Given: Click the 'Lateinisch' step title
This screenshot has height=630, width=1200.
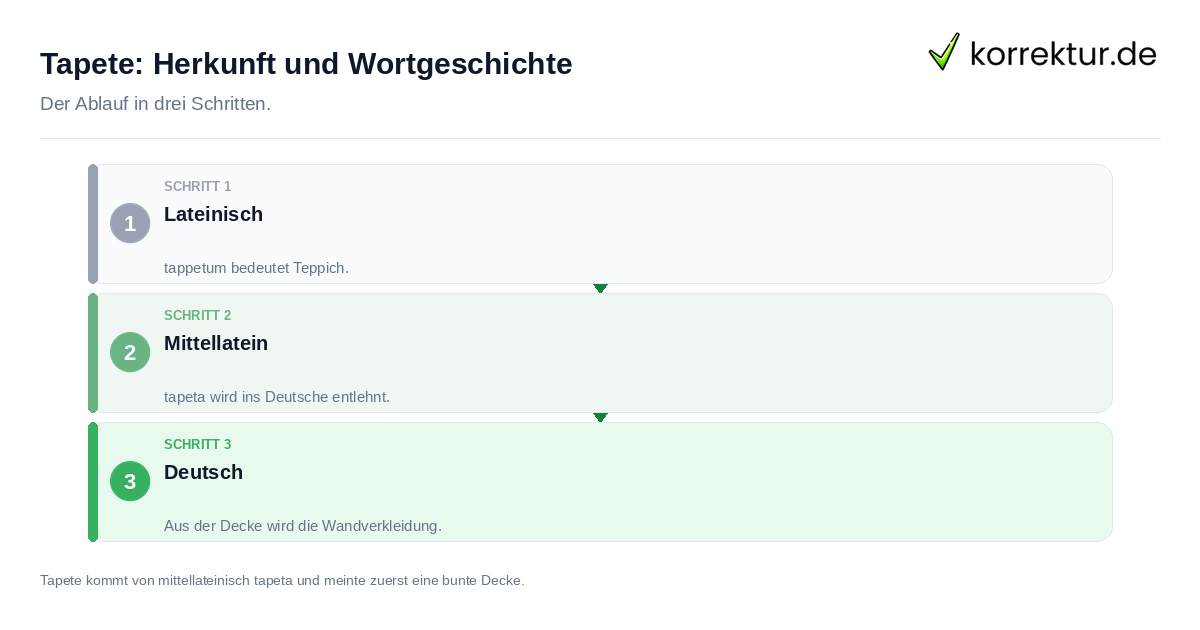Looking at the screenshot, I should click(213, 214).
